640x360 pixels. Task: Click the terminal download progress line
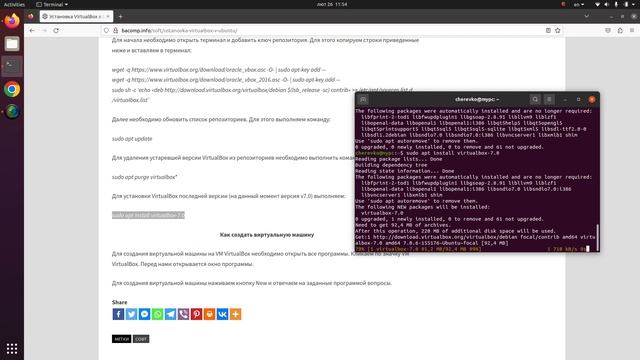[x=472, y=249]
